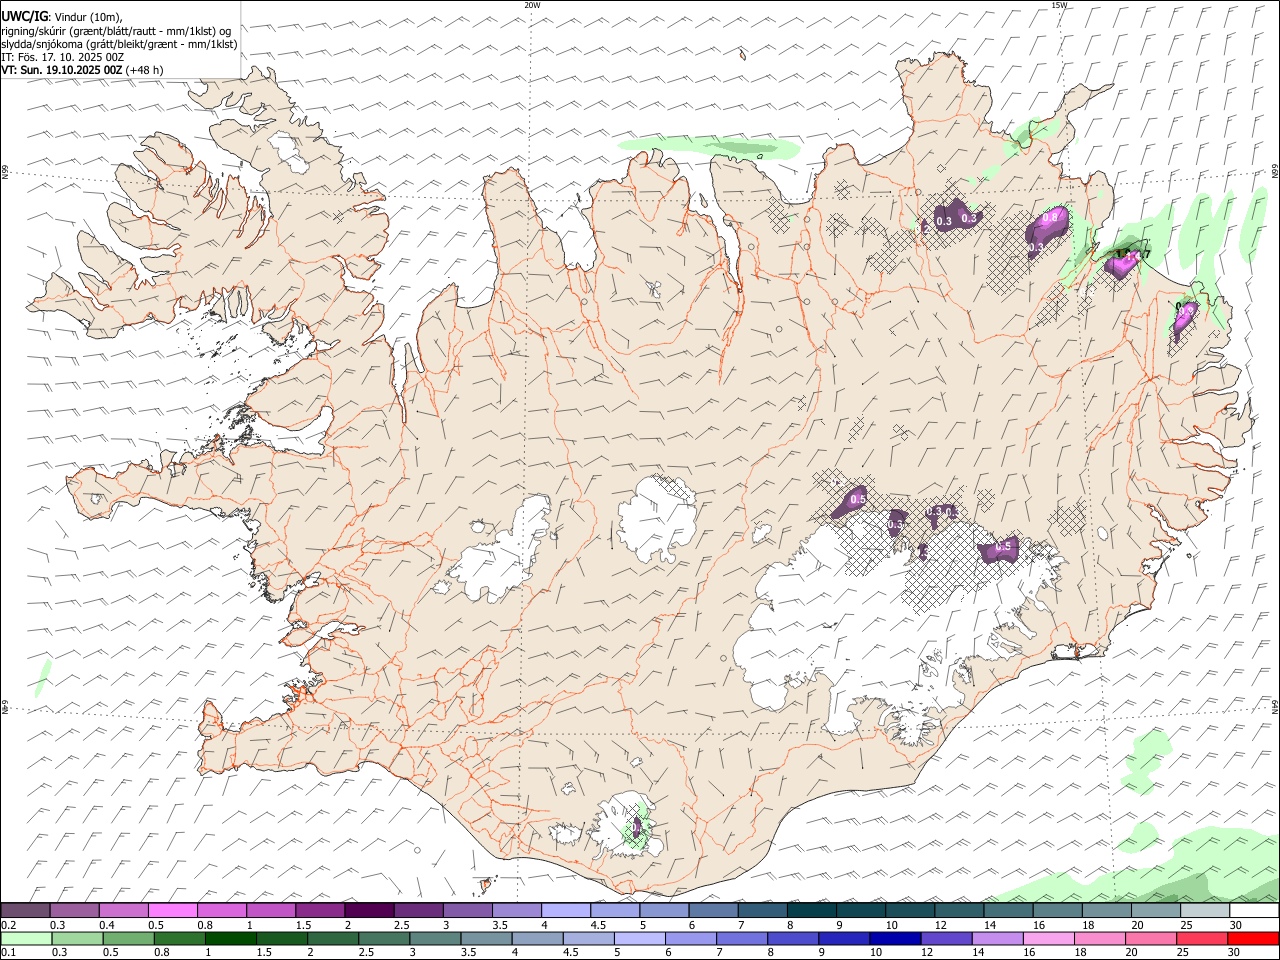
Task: Select the darkest green 1 swatch, lower scale
Action: (230, 938)
